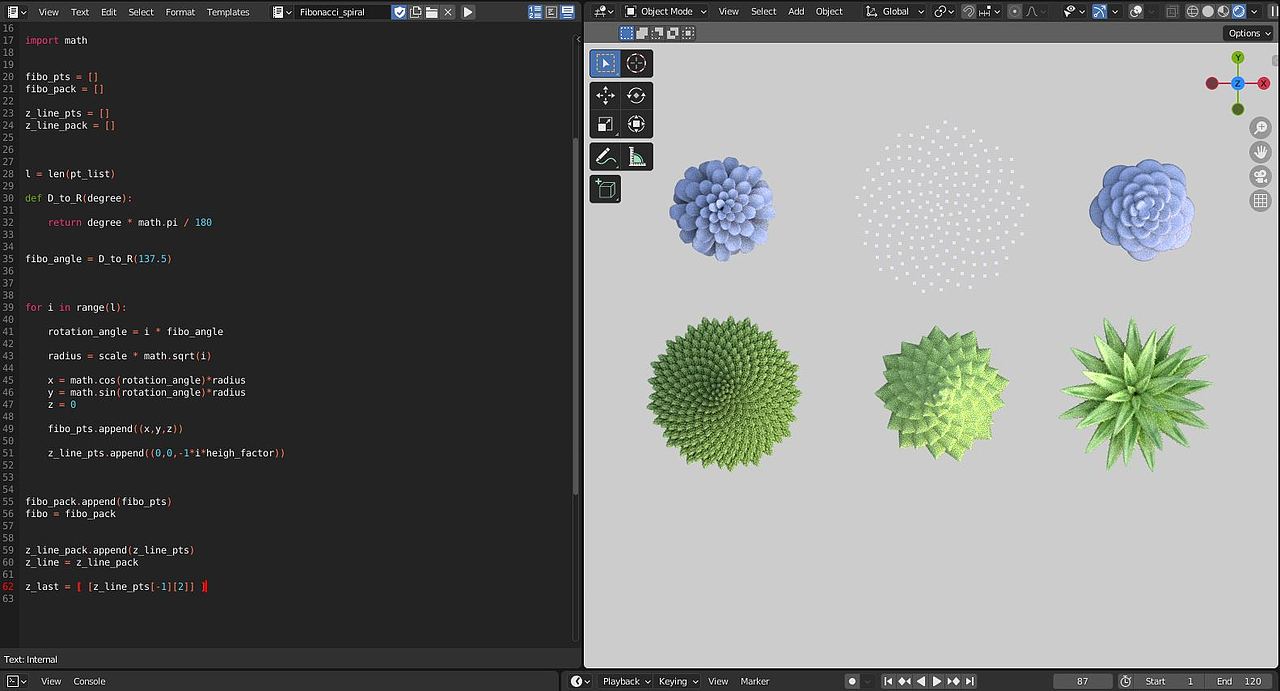
Task: Toggle word wrap in text editor
Action: pyautogui.click(x=551, y=12)
